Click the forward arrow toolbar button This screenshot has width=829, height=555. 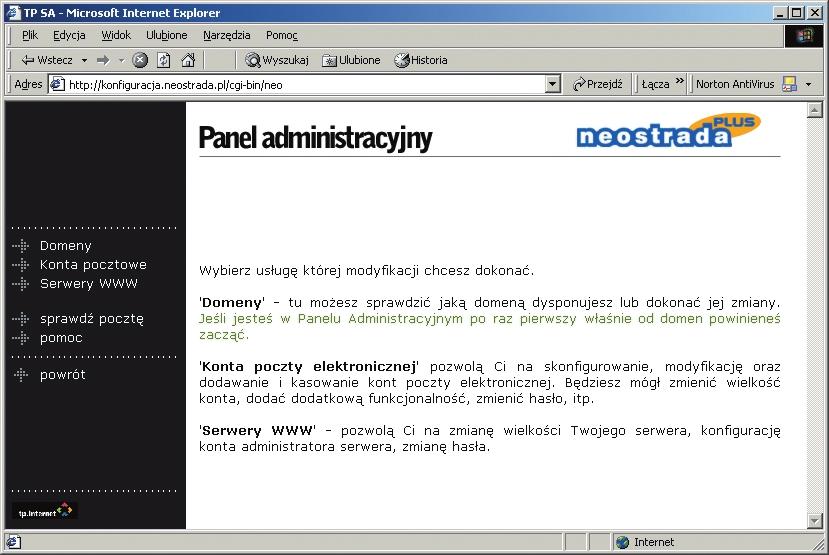pyautogui.click(x=103, y=60)
